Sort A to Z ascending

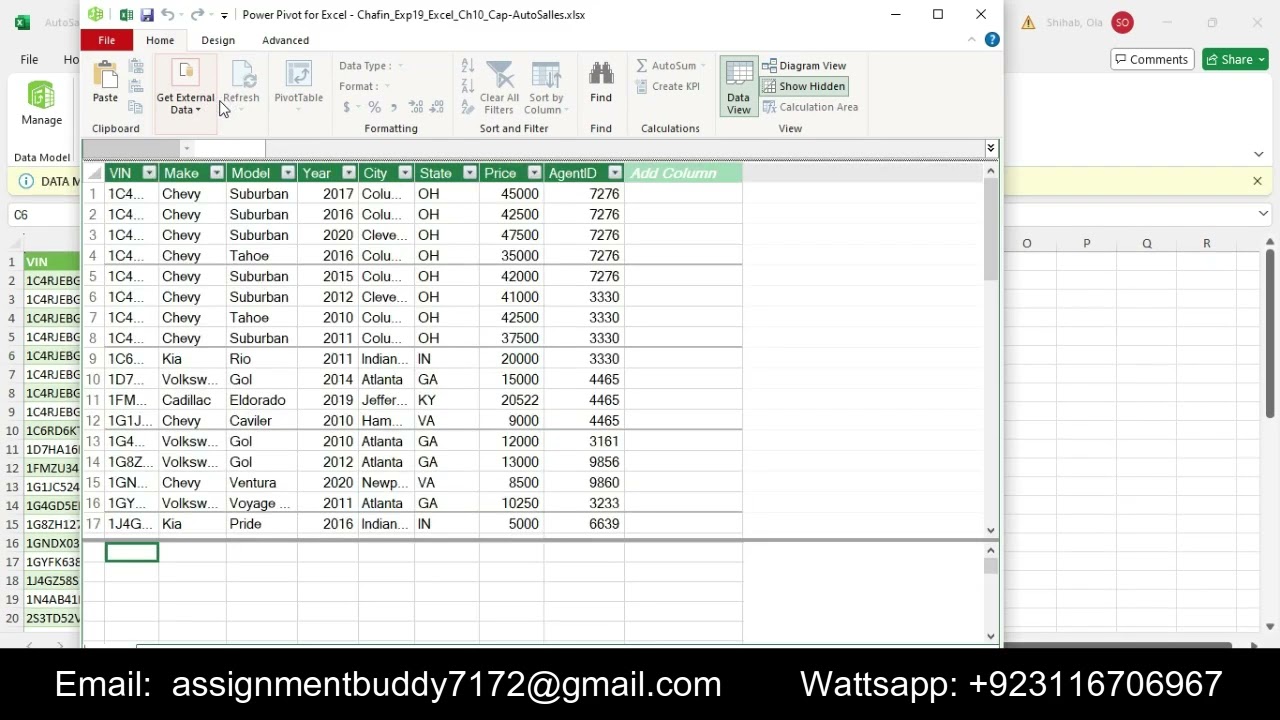tap(467, 66)
